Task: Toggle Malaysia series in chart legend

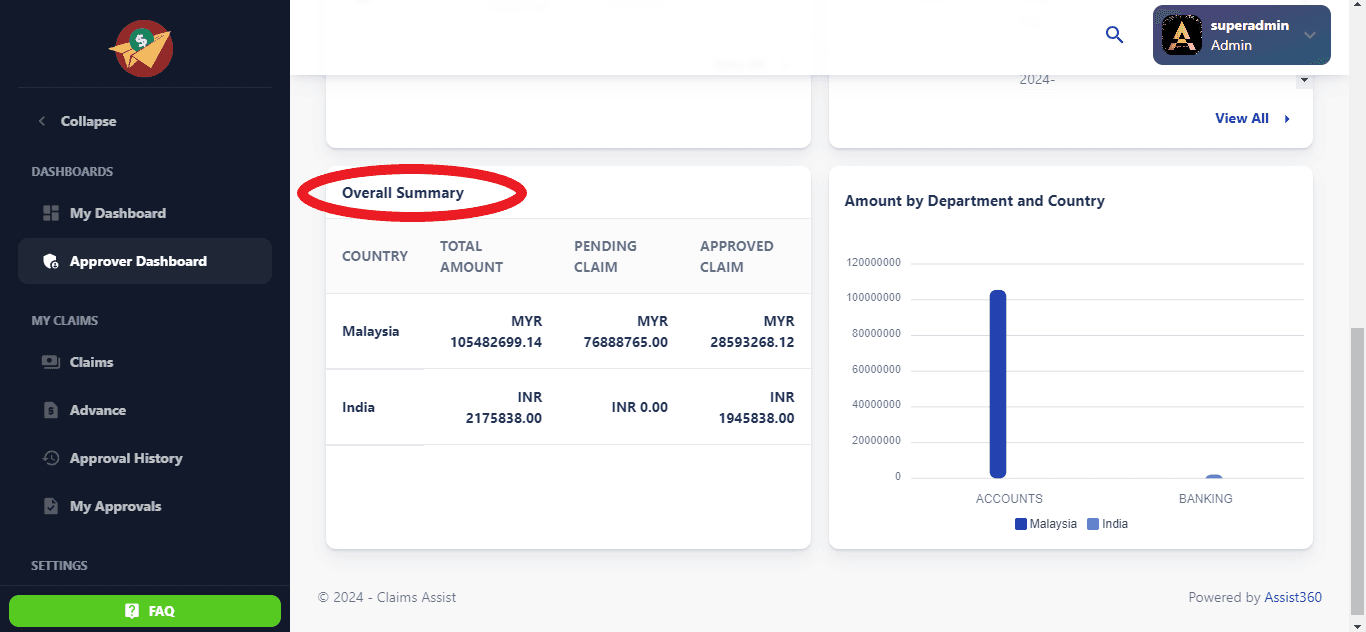Action: pyautogui.click(x=1046, y=524)
